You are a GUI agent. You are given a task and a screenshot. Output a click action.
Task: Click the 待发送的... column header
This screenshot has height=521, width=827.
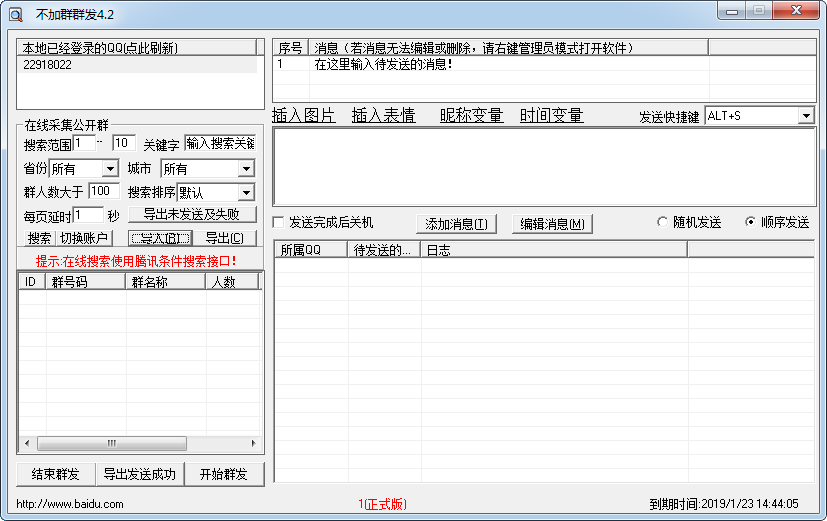click(384, 249)
